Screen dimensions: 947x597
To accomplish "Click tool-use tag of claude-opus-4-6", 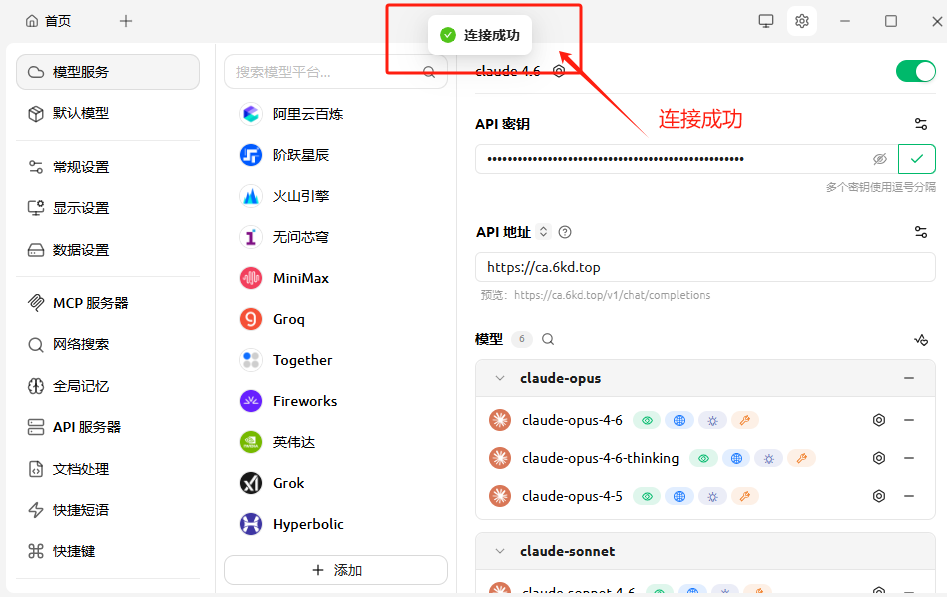I will click(x=745, y=421).
